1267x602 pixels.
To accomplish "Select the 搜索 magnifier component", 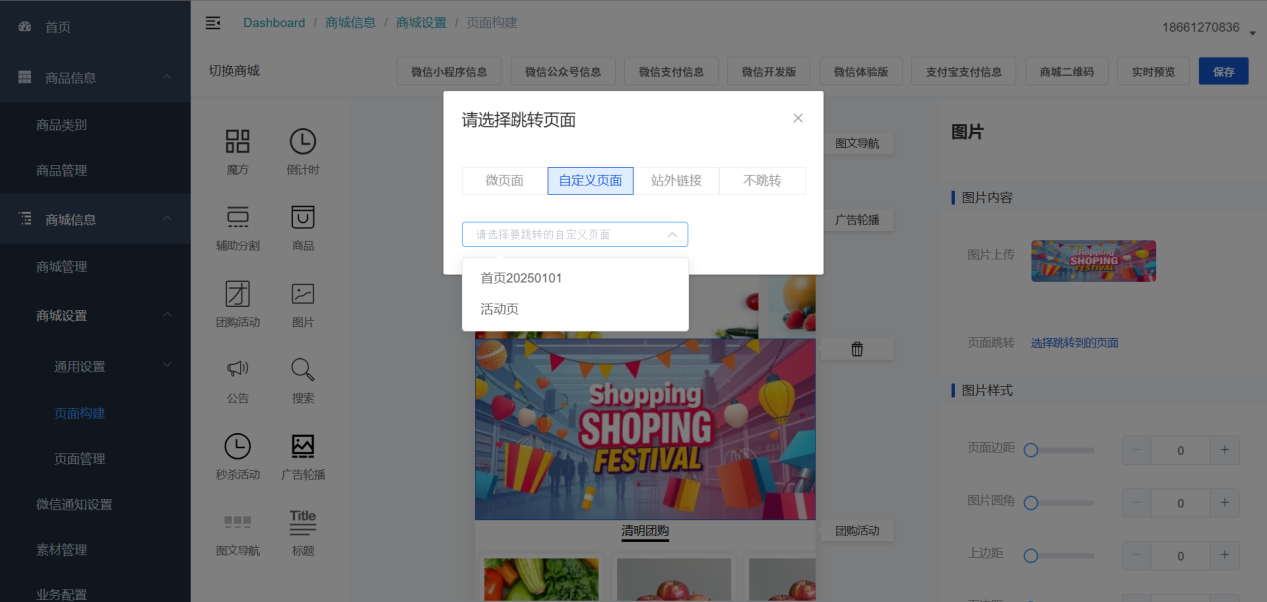I will point(302,370).
